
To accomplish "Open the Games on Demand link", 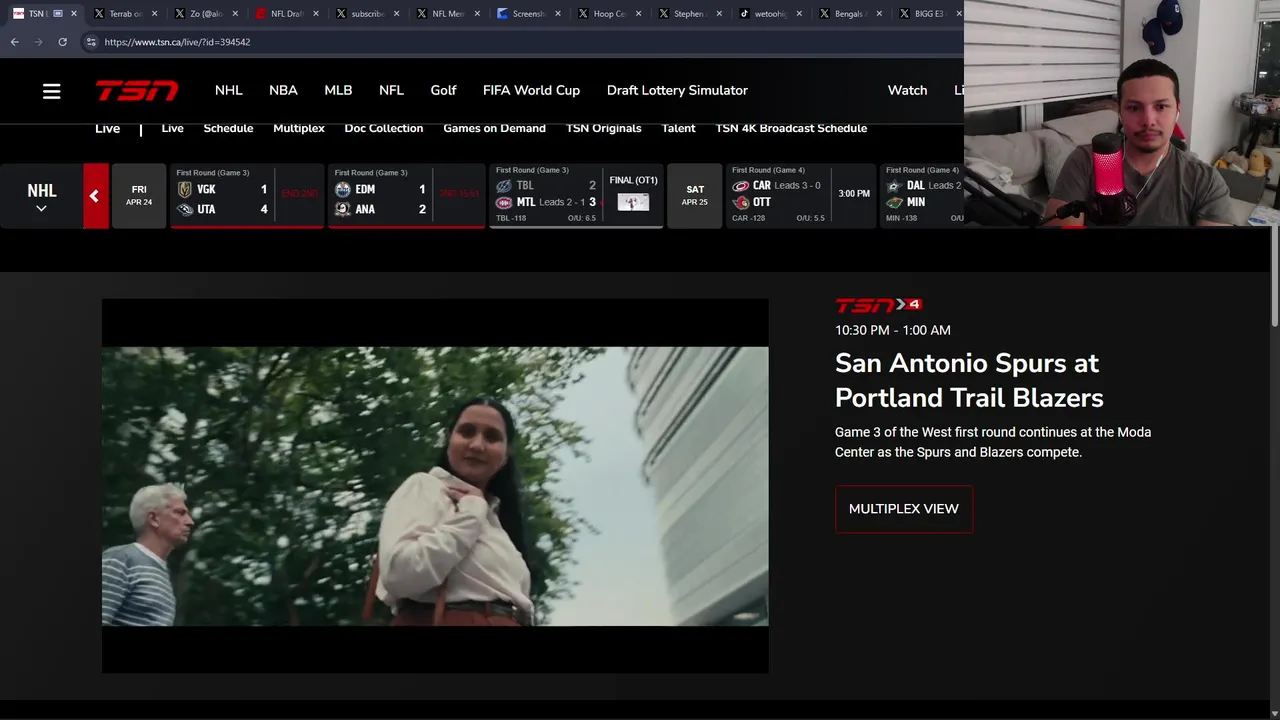I will coord(494,128).
